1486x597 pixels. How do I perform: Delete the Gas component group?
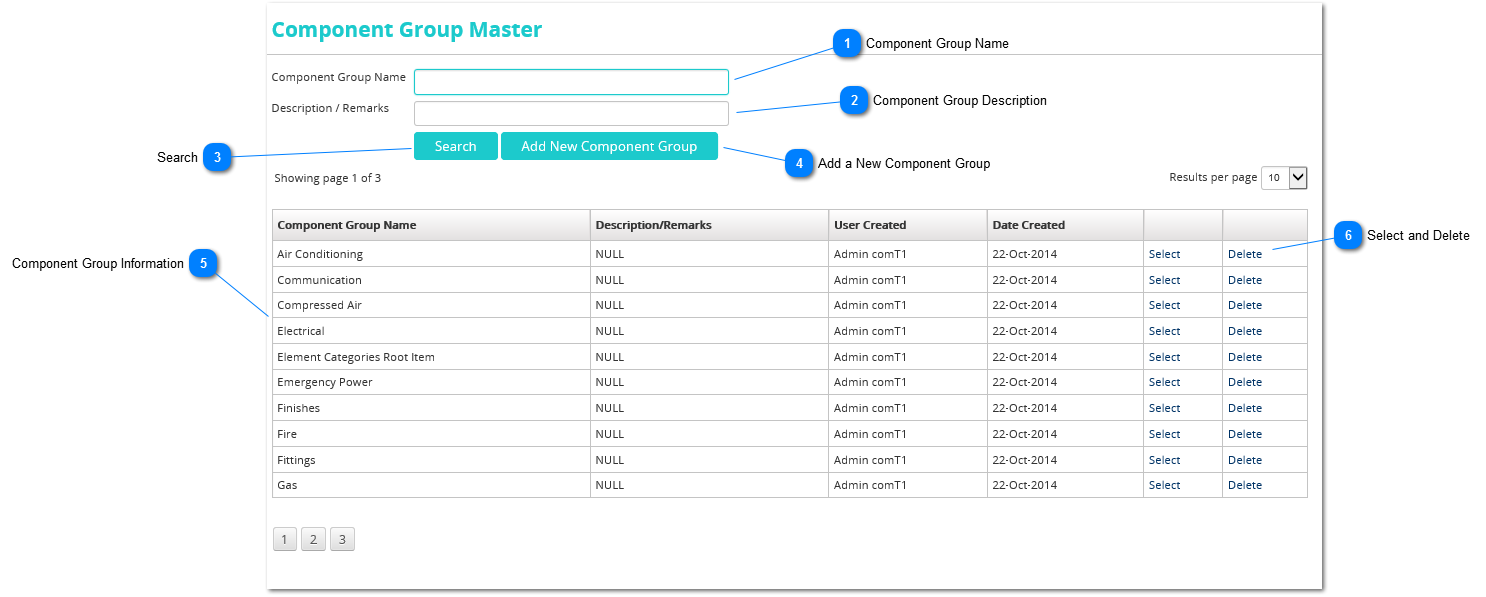click(1245, 485)
